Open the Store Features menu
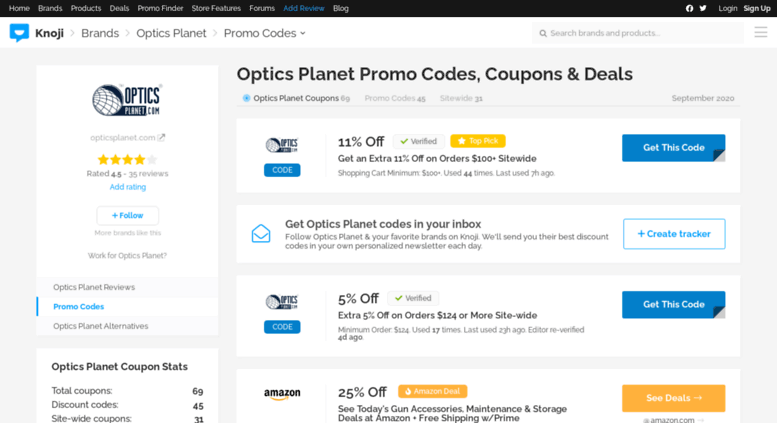Image resolution: width=777 pixels, height=423 pixels. pos(216,8)
